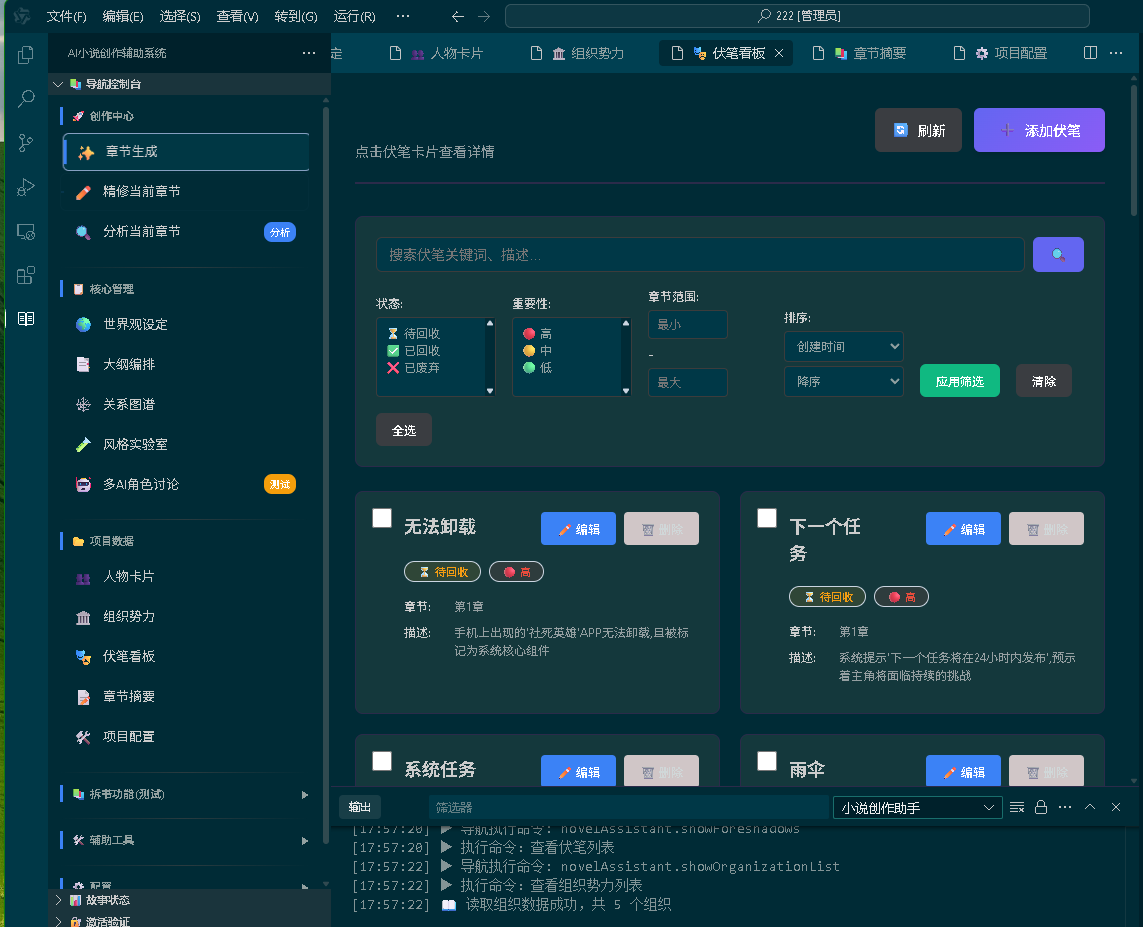The height and width of the screenshot is (927, 1143).
Task: Toggle auto-scroll lock in the output panel
Action: point(1040,806)
